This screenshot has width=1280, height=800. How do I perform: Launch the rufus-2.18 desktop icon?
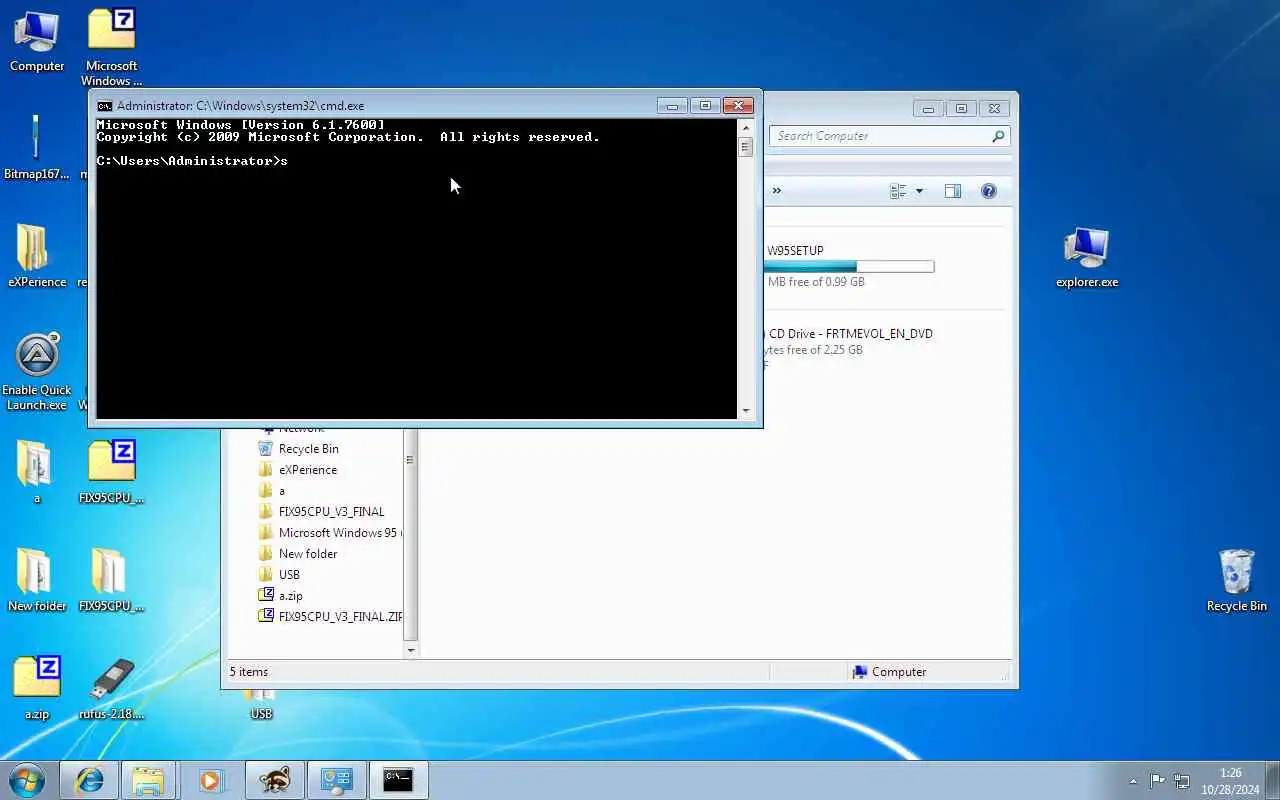pyautogui.click(x=111, y=688)
